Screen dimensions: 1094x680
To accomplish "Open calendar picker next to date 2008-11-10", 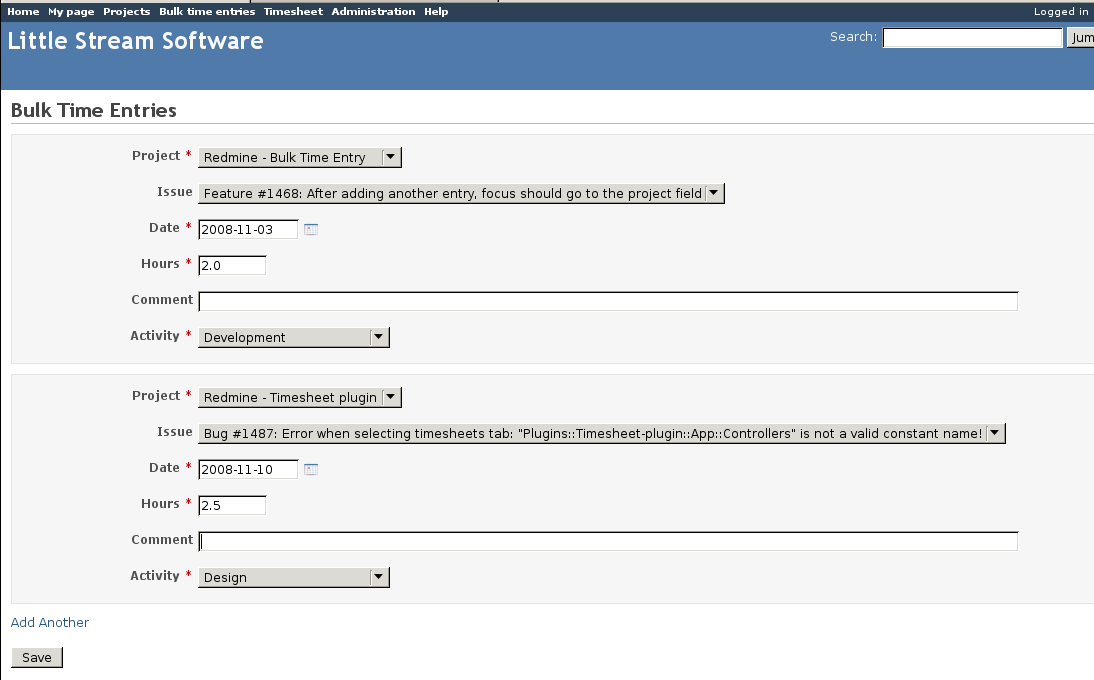I will point(311,469).
